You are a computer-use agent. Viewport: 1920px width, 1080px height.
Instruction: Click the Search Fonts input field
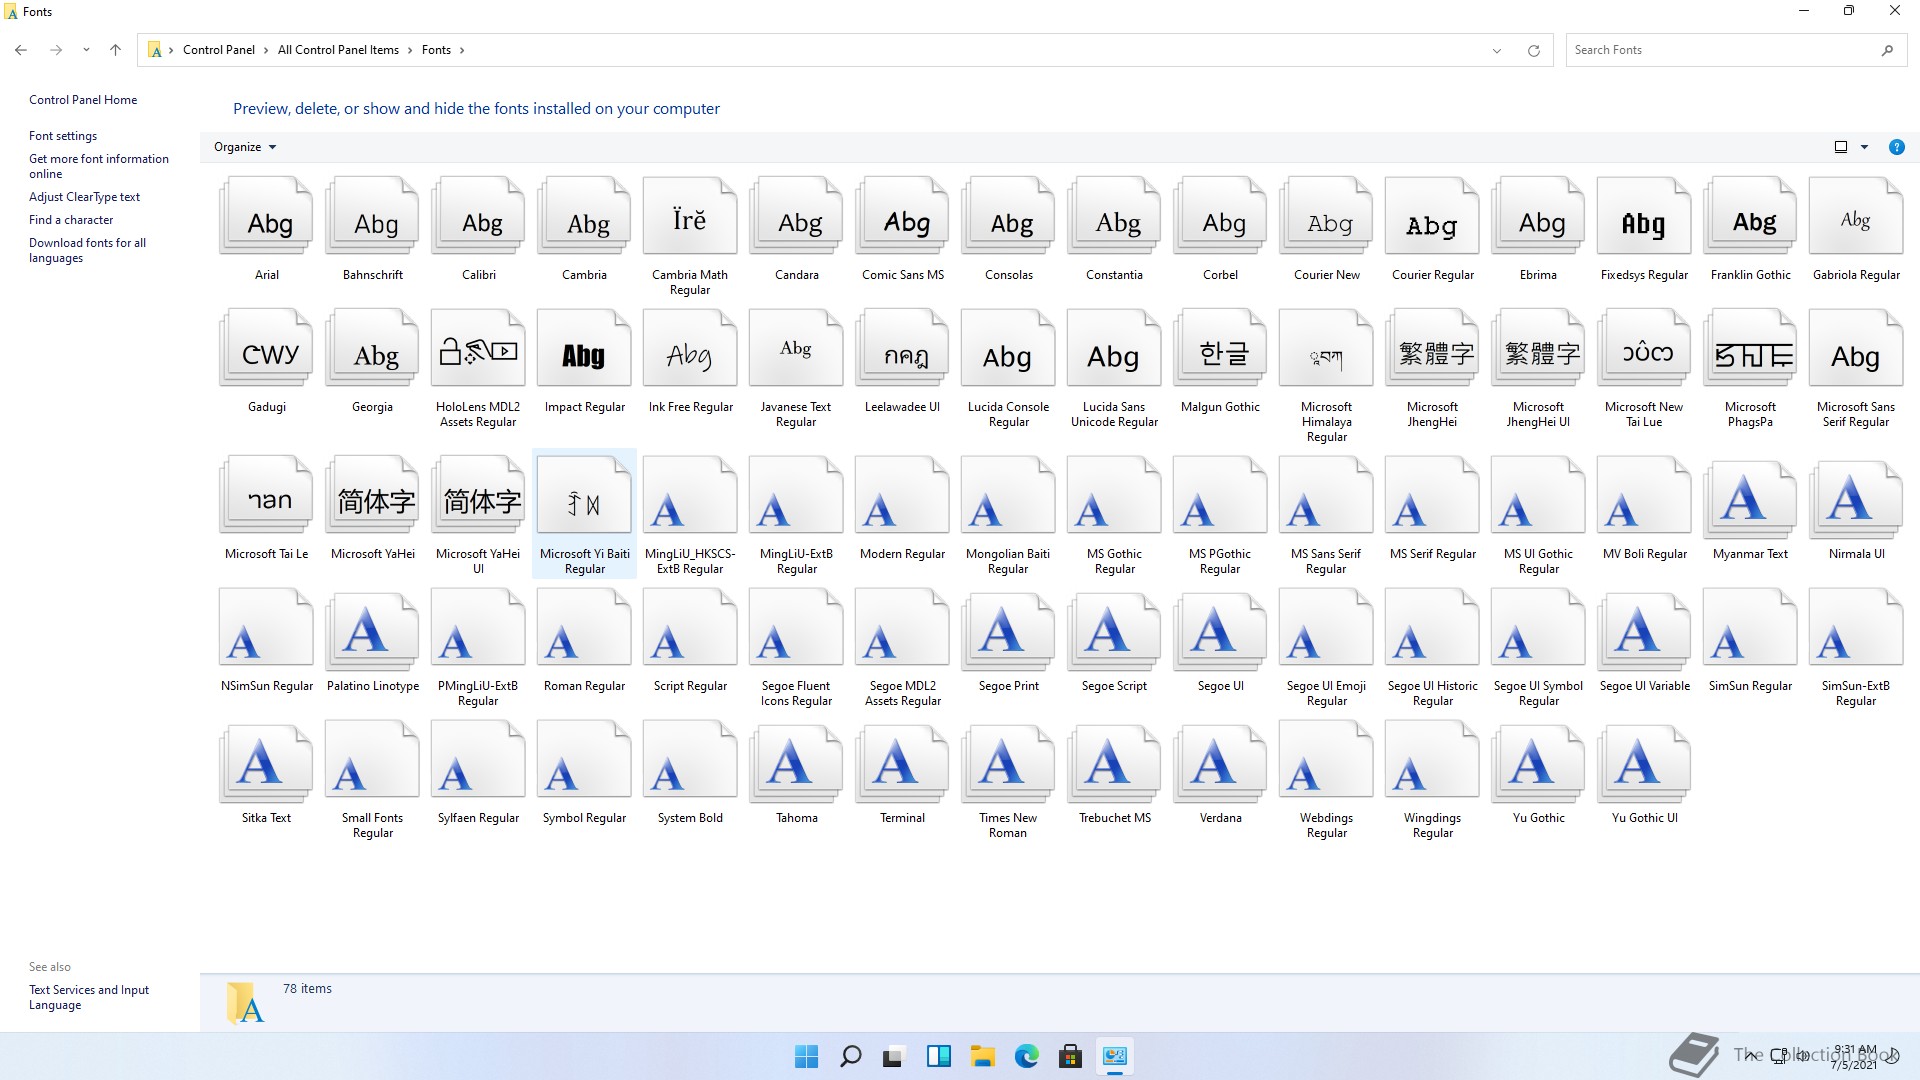[x=1722, y=50]
